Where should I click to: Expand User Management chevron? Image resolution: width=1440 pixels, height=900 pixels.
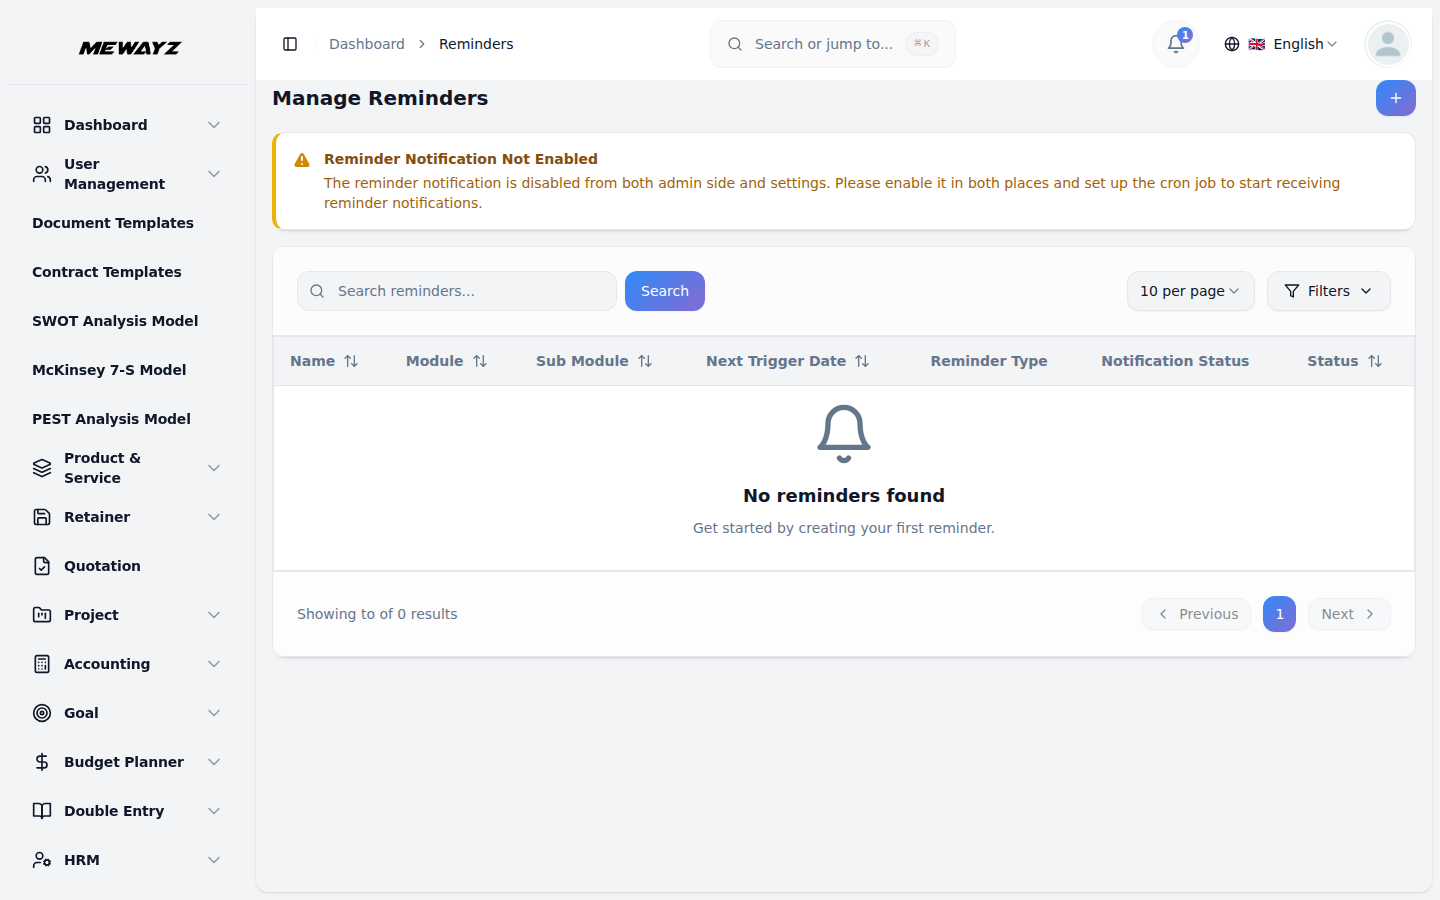point(214,174)
